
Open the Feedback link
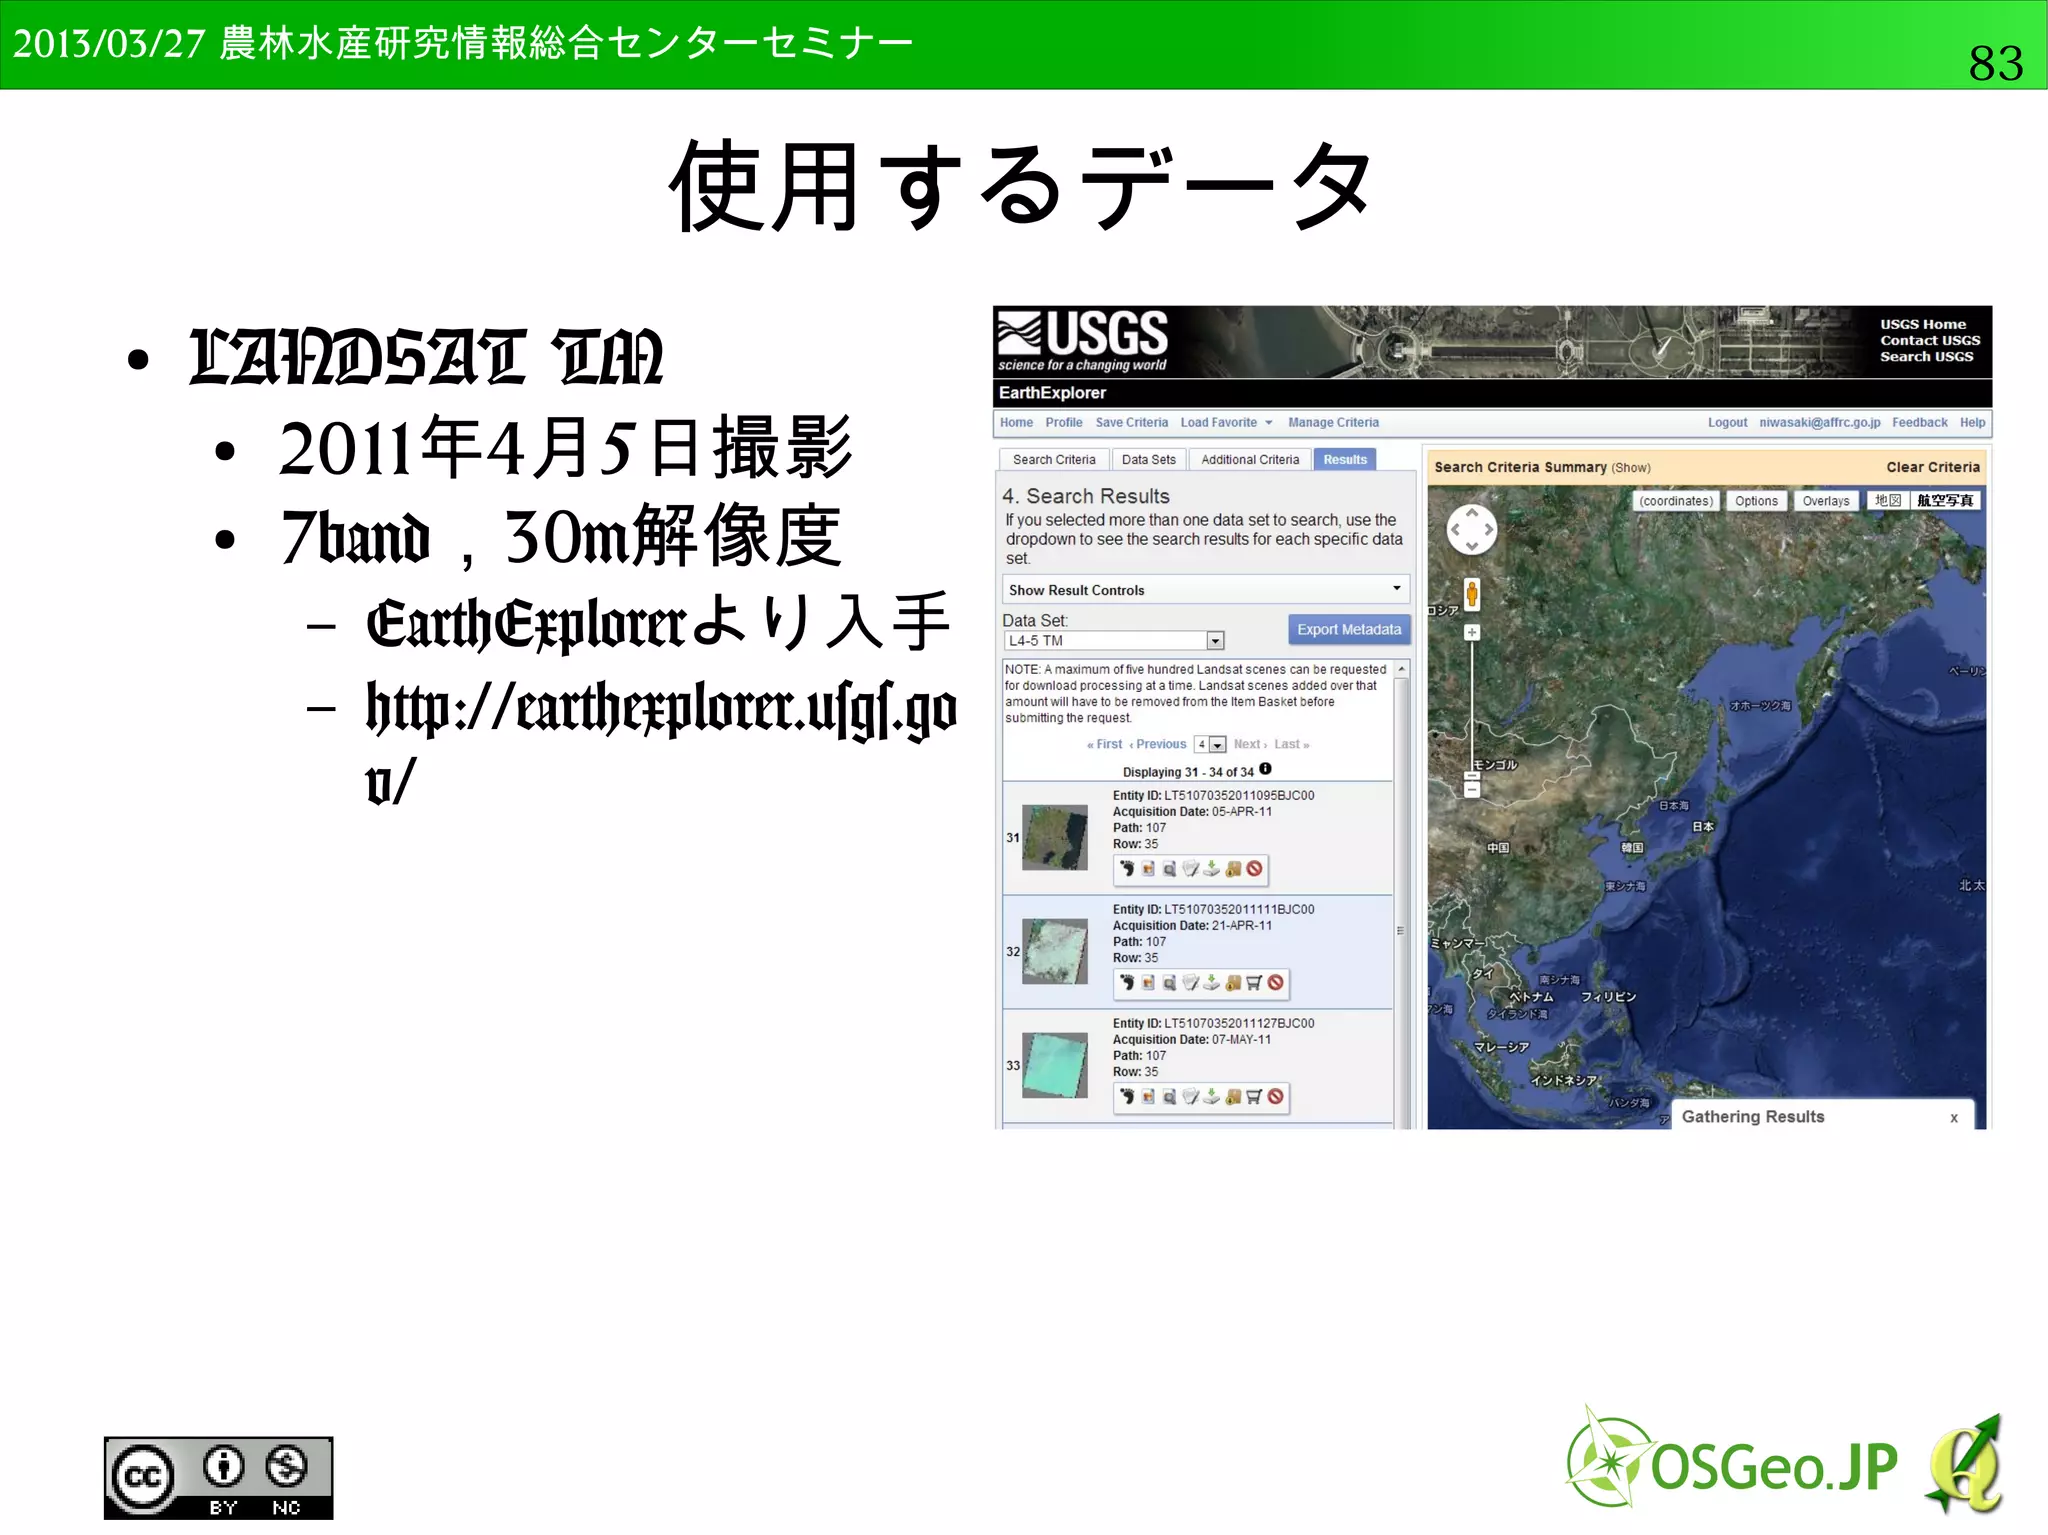click(1919, 423)
